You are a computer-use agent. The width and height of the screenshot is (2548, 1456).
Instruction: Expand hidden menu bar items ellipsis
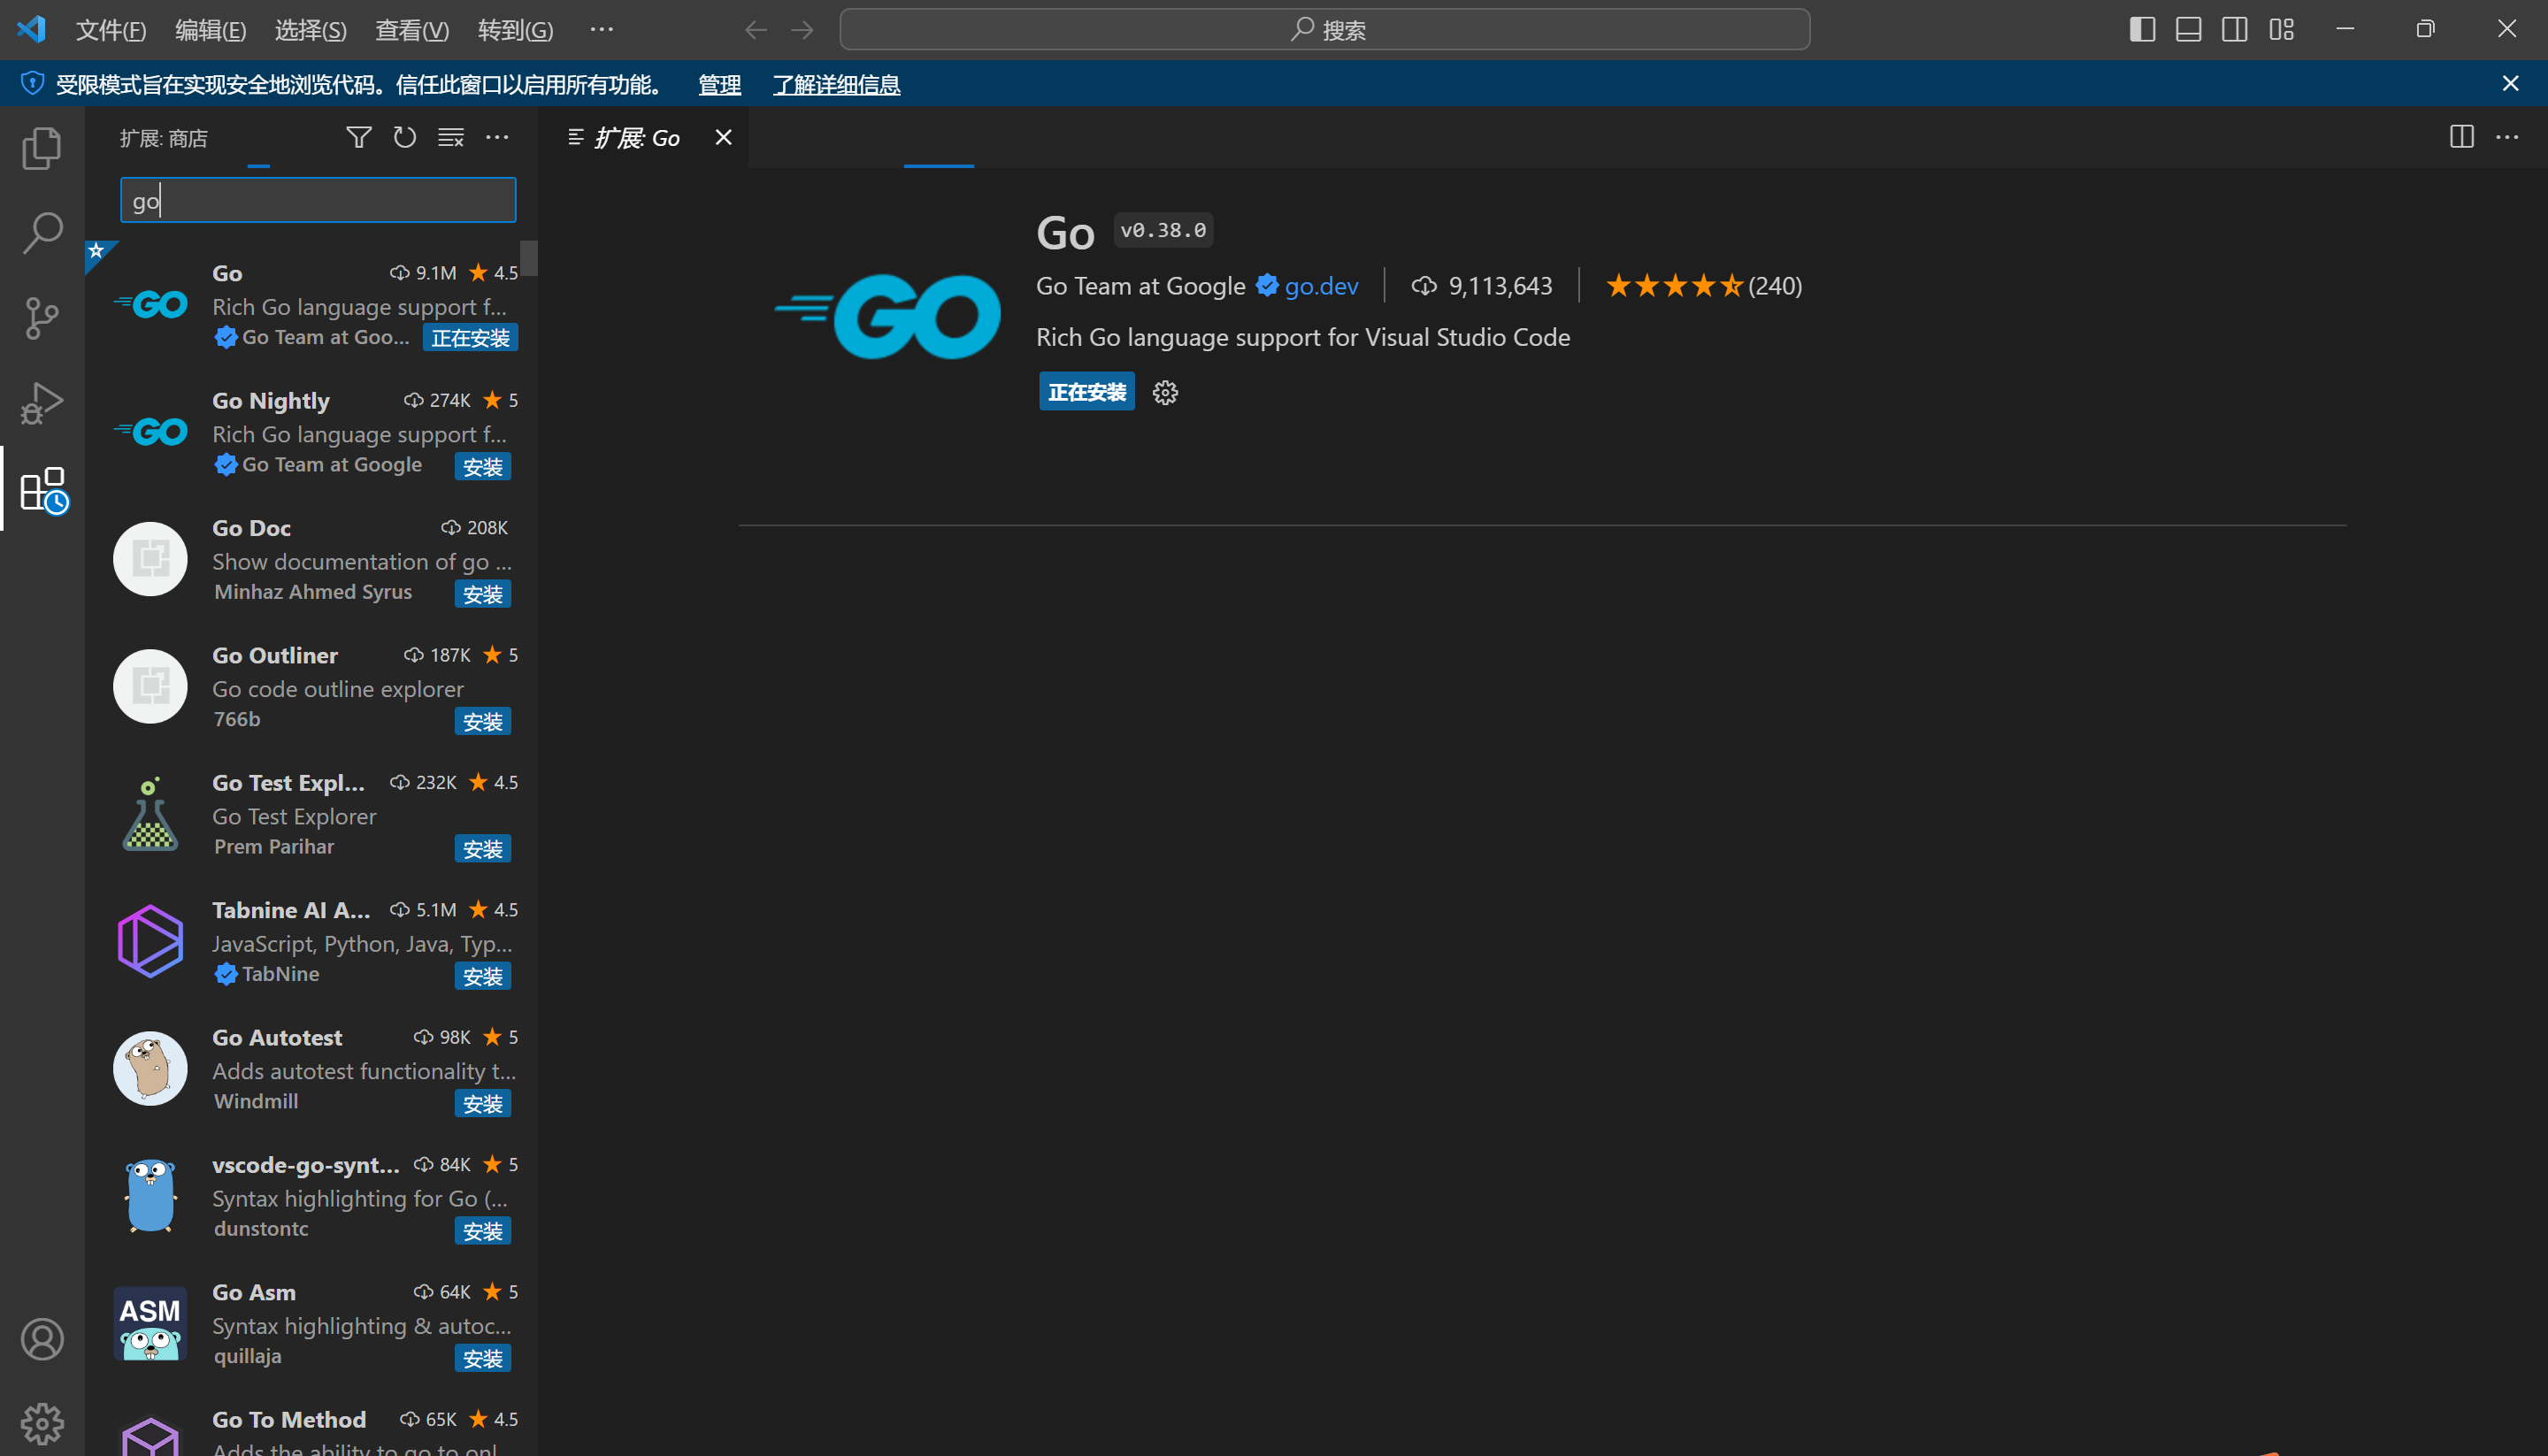601,29
